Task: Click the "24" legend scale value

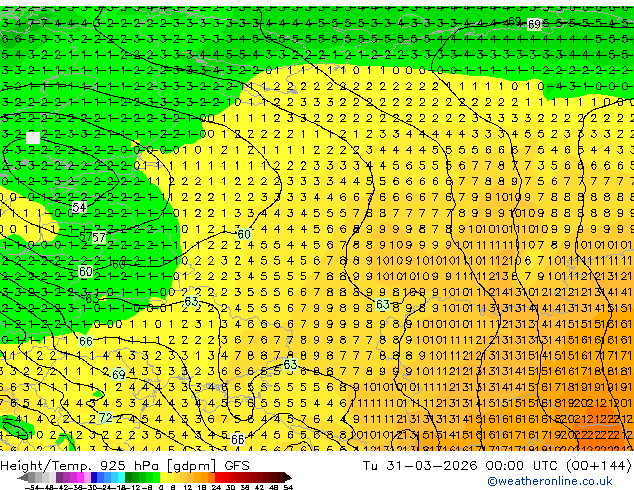Action: [216, 488]
